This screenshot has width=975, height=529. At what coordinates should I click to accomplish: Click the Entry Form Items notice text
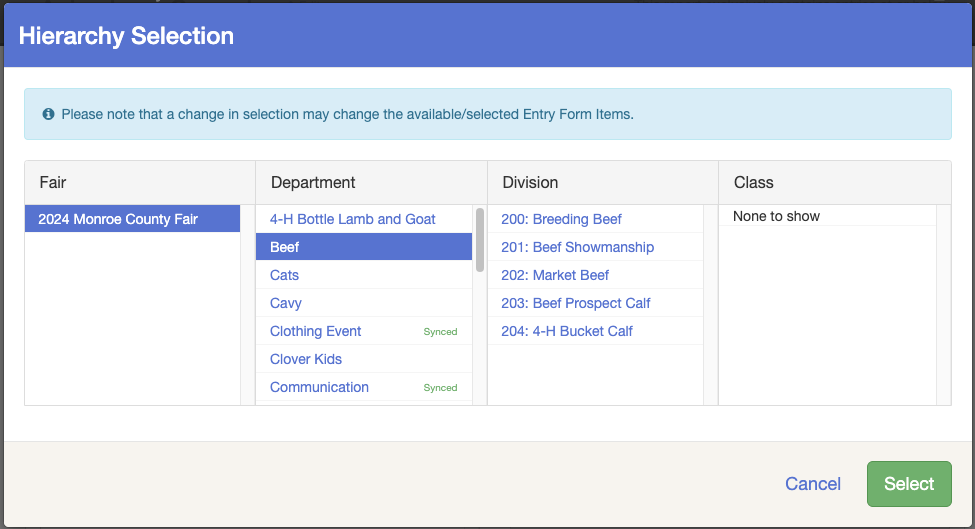coord(347,114)
